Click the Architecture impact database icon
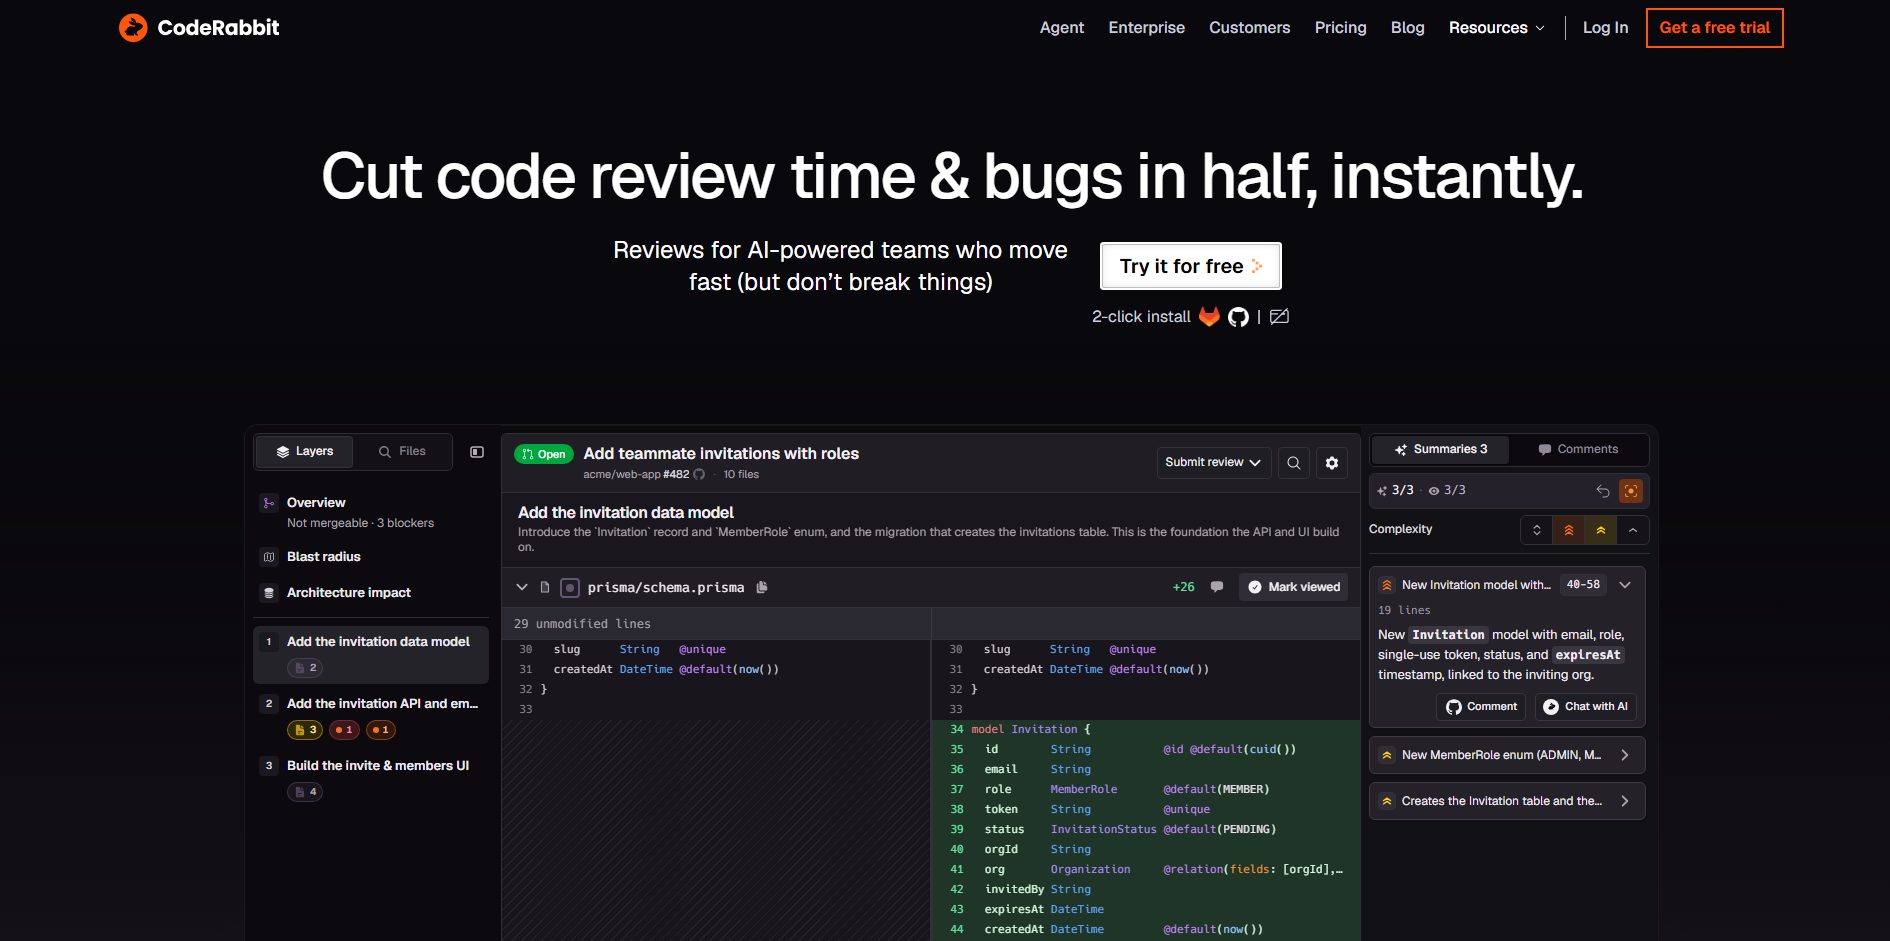This screenshot has width=1890, height=941. (x=269, y=593)
